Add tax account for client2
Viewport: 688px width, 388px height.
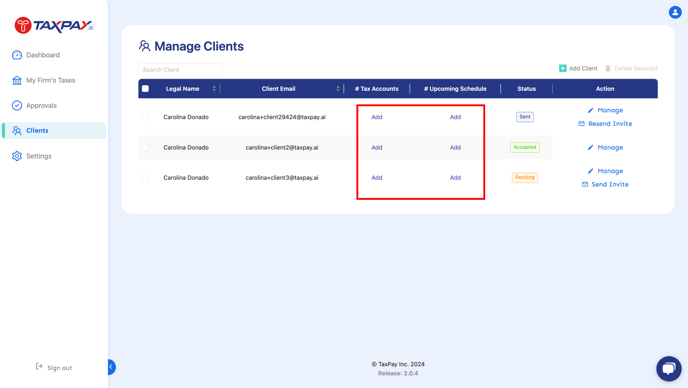376,147
